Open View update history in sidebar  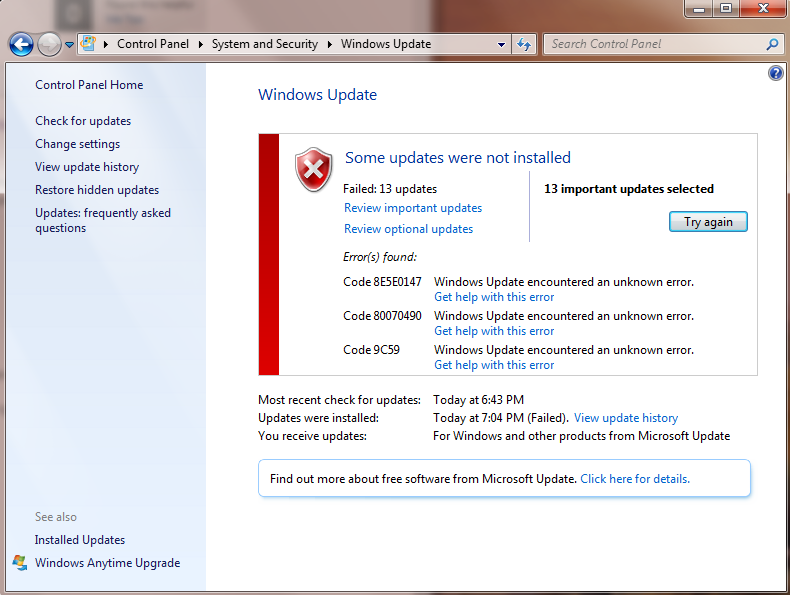click(87, 167)
